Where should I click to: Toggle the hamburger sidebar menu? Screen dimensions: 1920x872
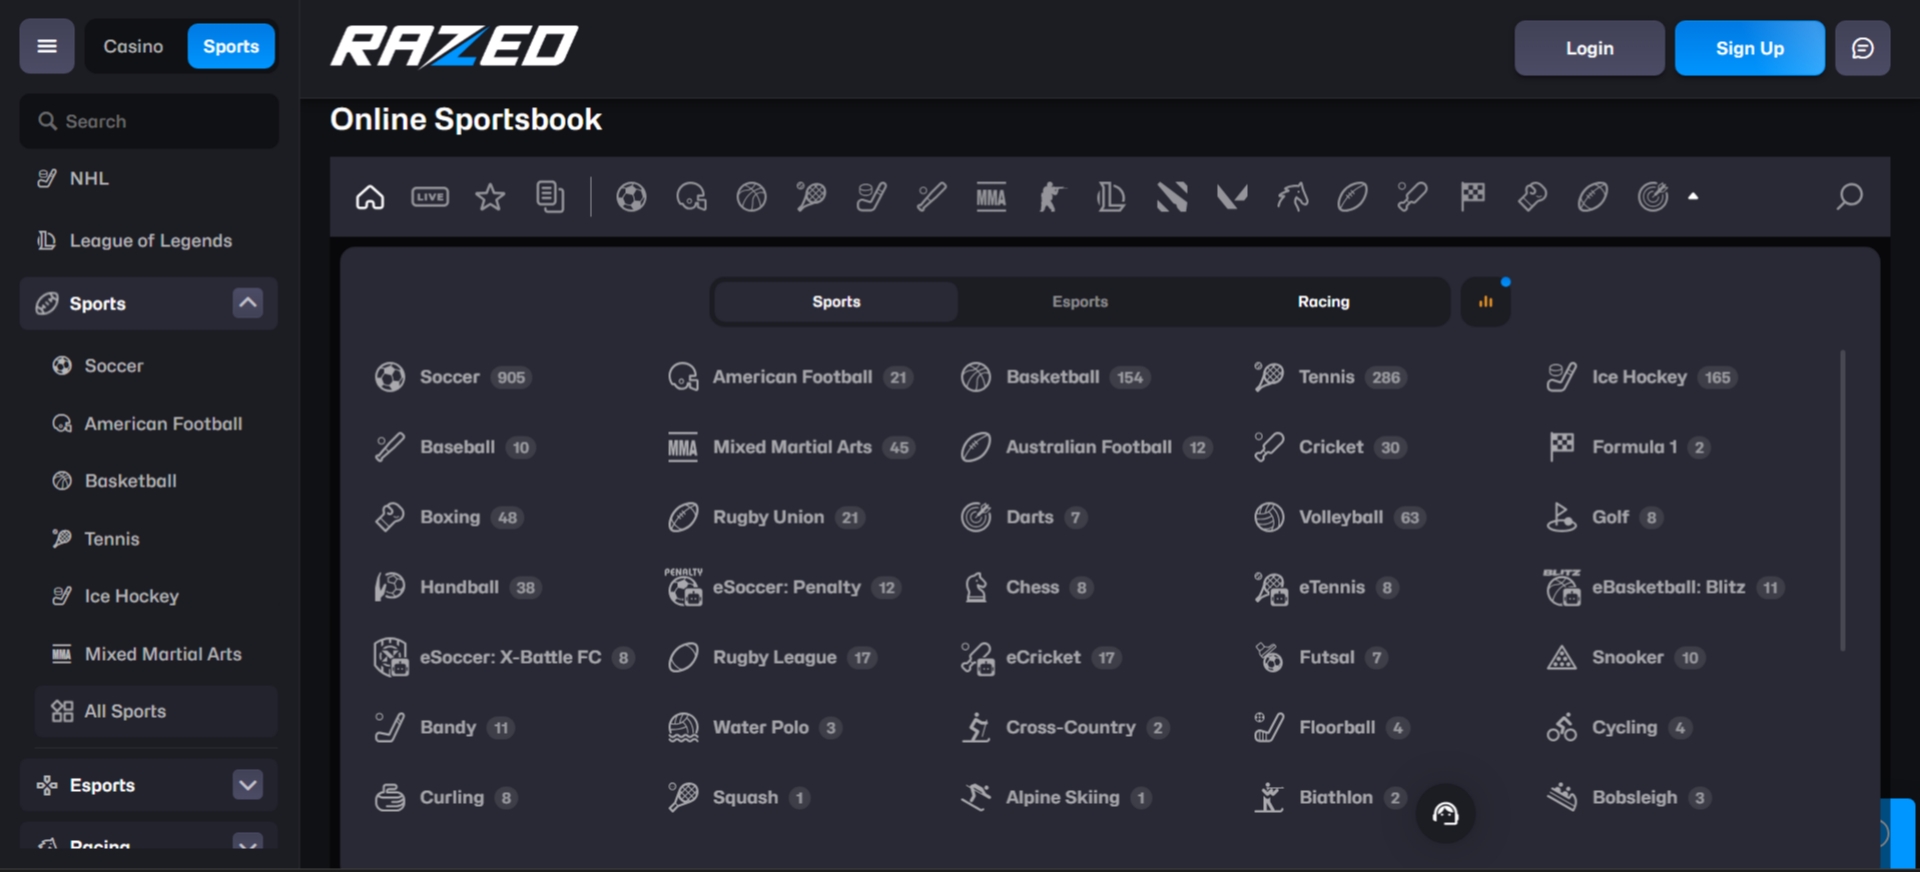coord(47,47)
